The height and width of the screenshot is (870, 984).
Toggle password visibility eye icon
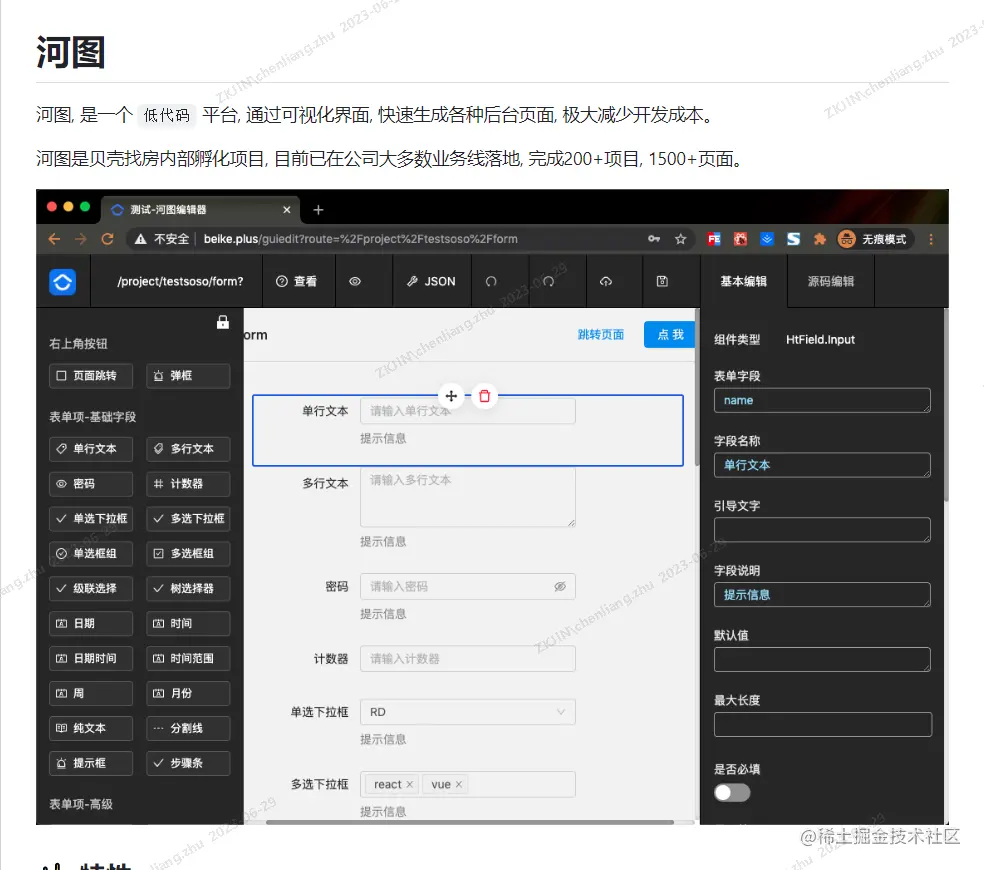click(560, 586)
